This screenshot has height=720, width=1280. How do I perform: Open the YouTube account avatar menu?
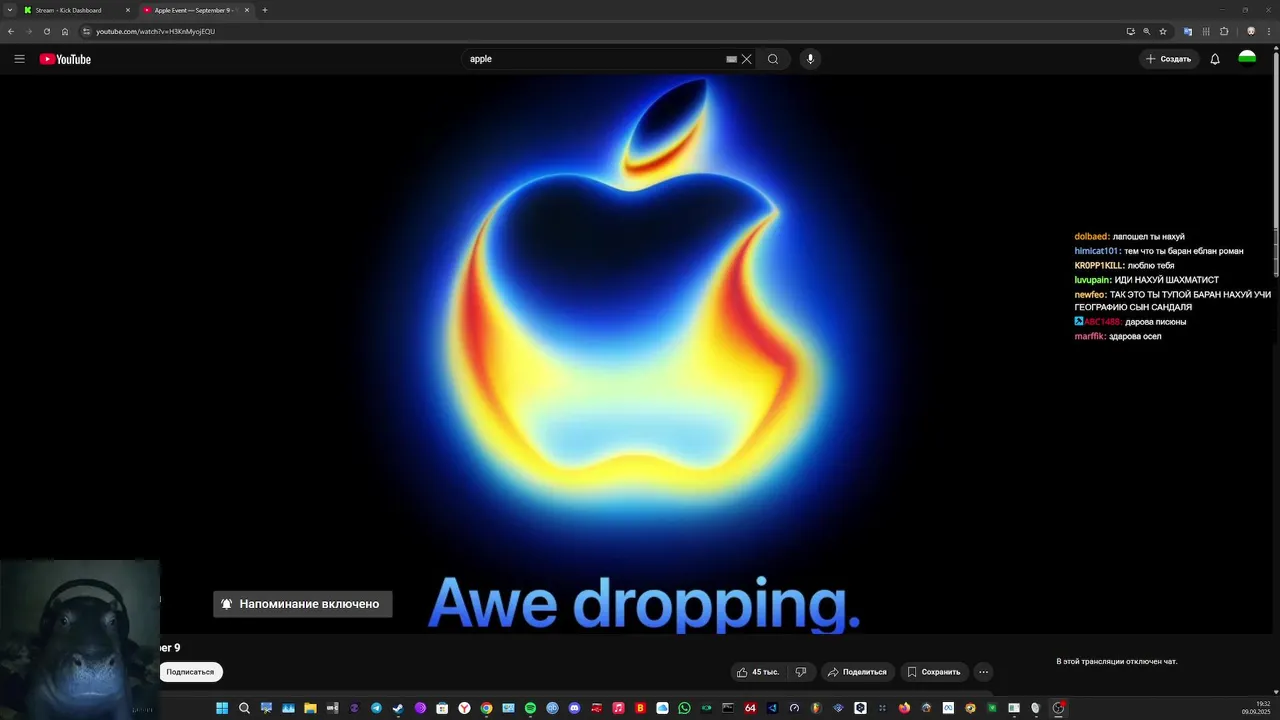point(1247,59)
